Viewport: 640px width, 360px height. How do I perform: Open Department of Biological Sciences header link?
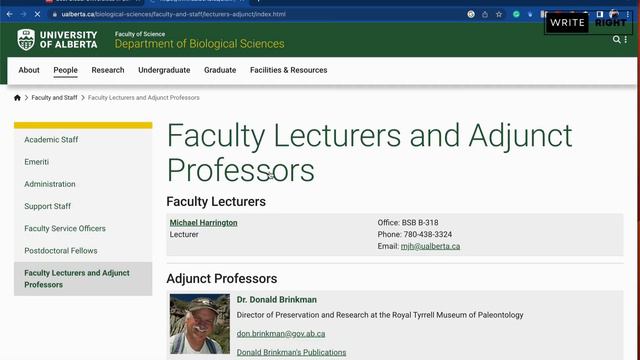coord(199,44)
